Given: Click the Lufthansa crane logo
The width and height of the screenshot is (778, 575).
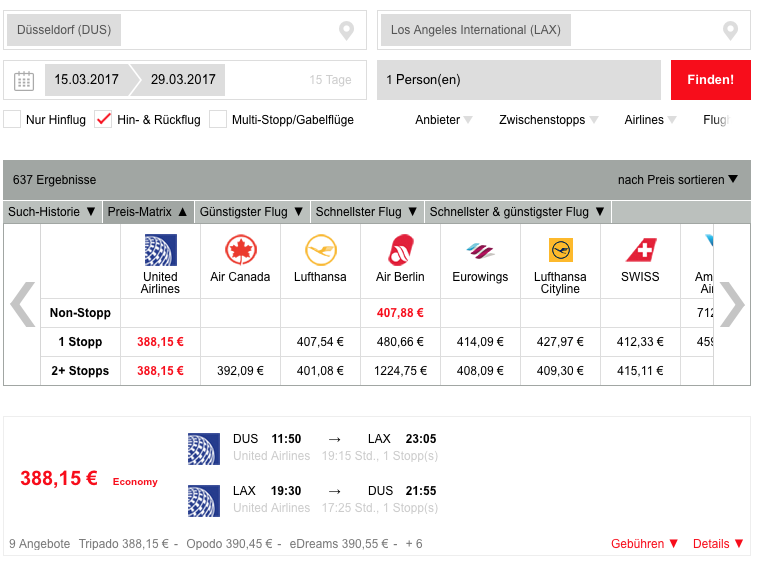Looking at the screenshot, I should point(321,250).
